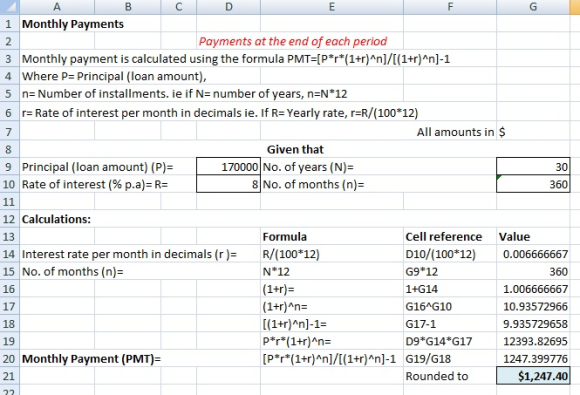Click 'Principal (loan amount) (P)=' label
580x395 pixels.
point(97,167)
